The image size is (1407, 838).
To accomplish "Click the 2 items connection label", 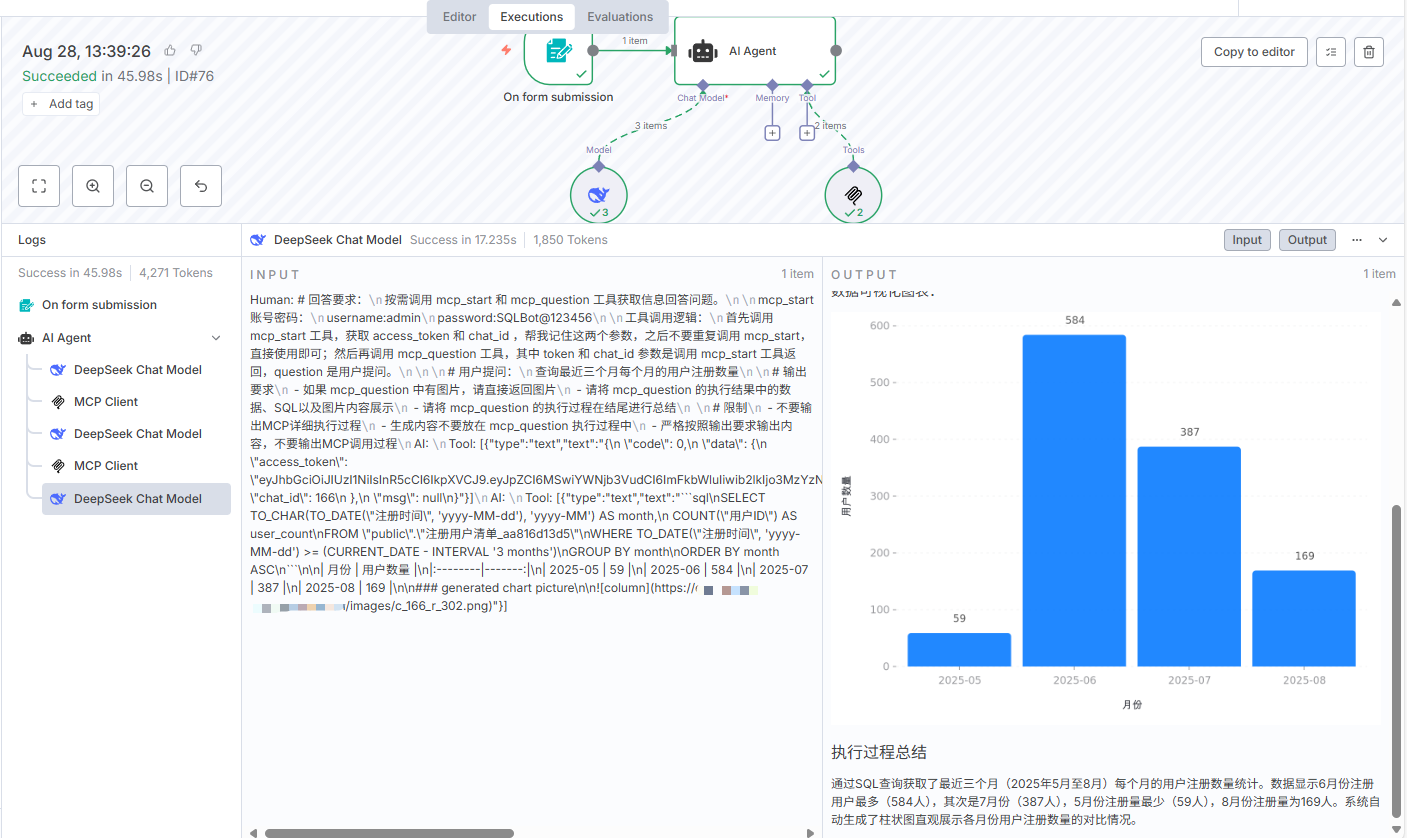I will pos(830,126).
